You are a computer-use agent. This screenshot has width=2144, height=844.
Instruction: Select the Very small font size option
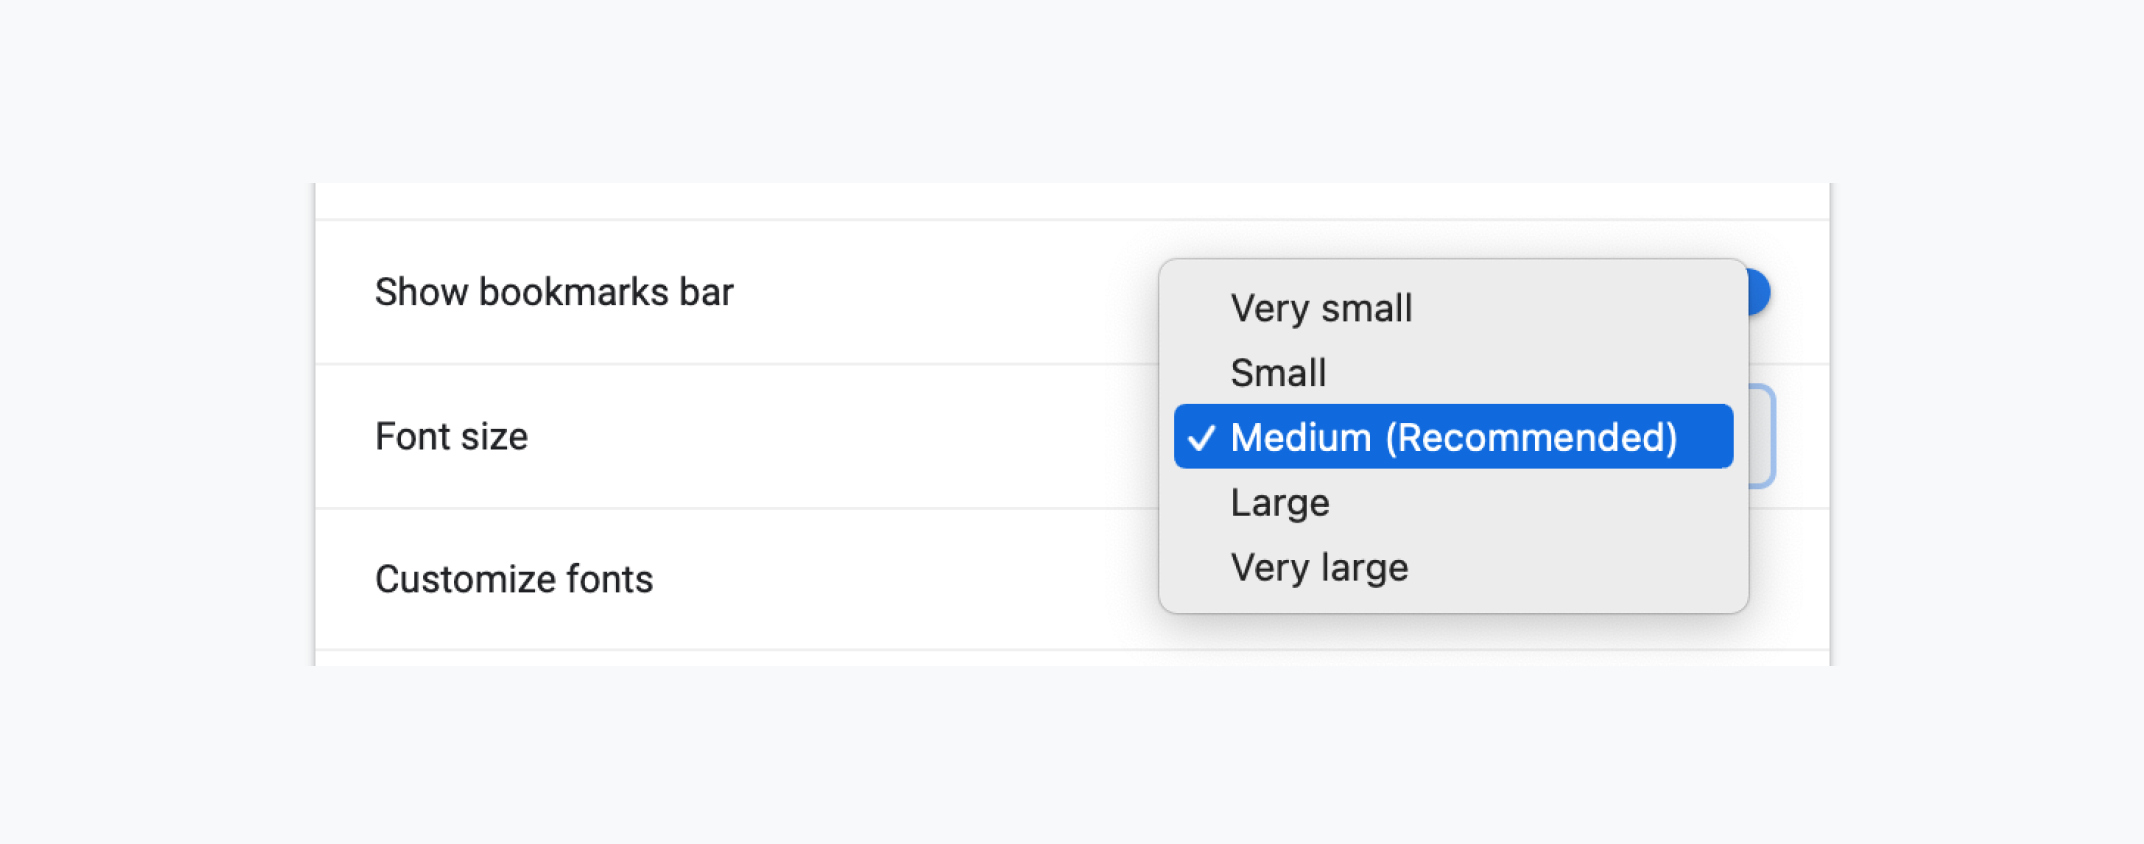pos(1320,308)
